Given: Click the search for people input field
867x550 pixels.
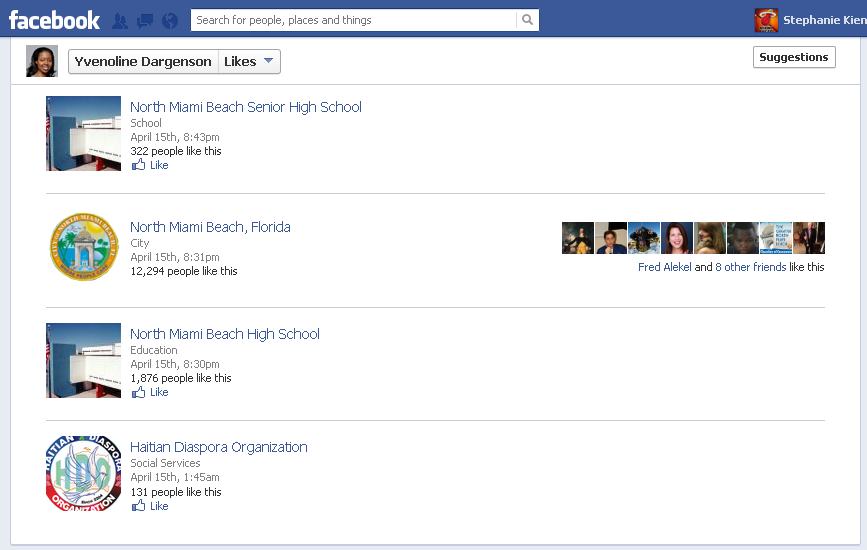Looking at the screenshot, I should point(353,20).
